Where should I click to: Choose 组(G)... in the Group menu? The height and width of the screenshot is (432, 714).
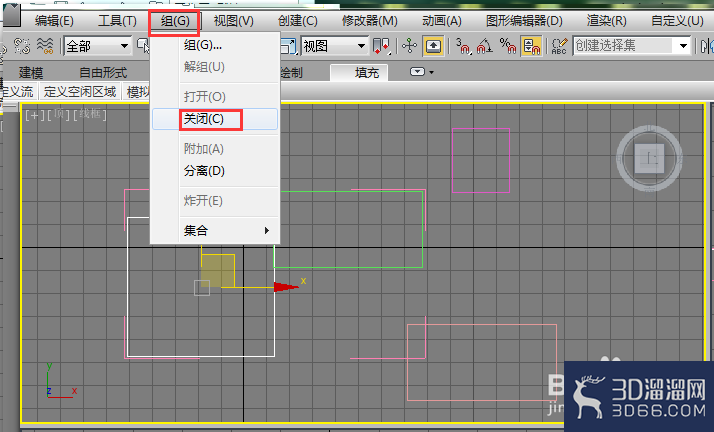click(215, 45)
